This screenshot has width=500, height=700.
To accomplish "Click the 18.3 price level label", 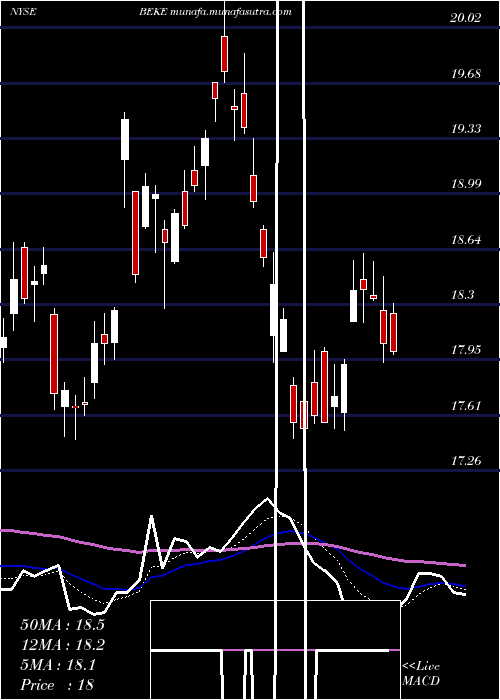I will coord(462,295).
